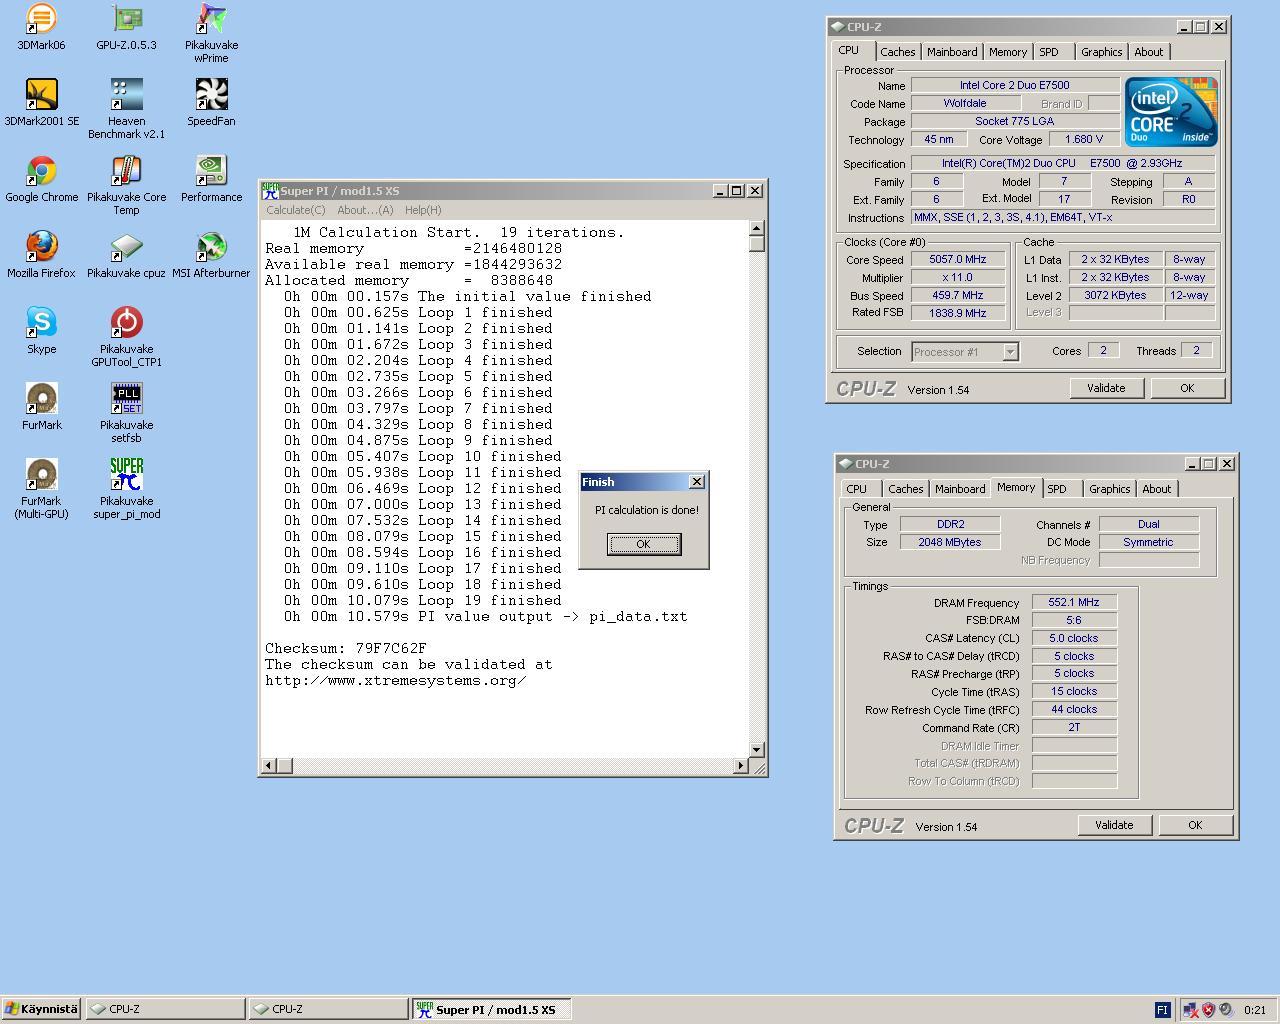The image size is (1280, 1024).
Task: Expand the Processor #1 selection dropdown
Action: point(1010,352)
